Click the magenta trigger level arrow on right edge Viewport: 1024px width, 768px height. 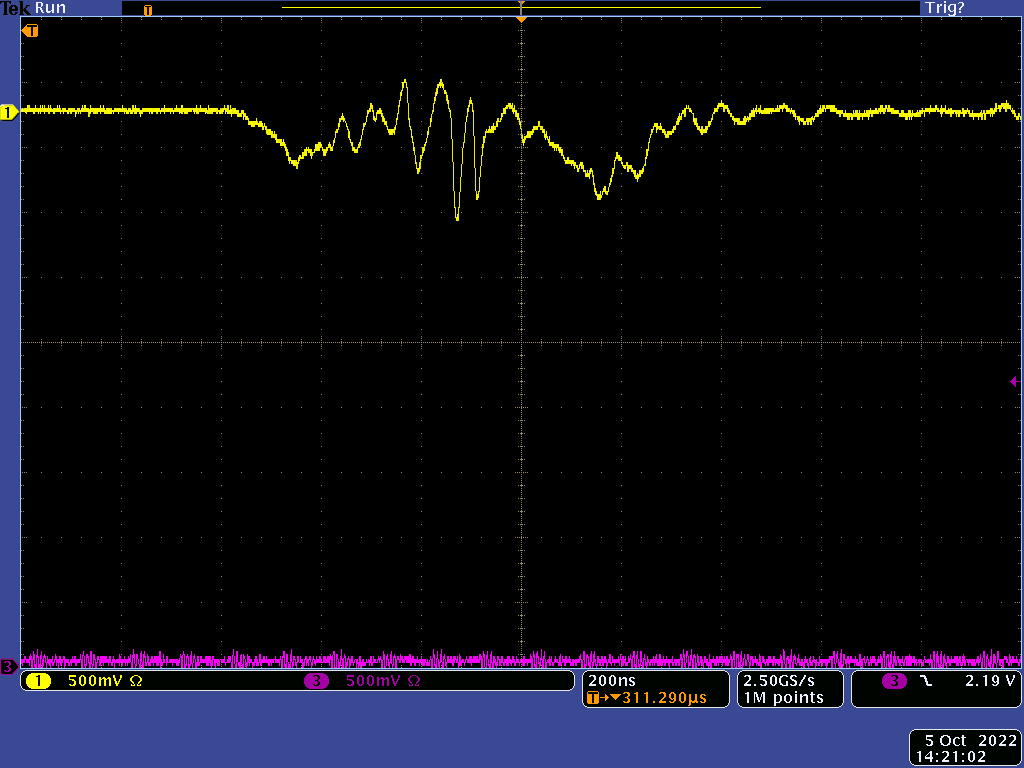tap(1015, 381)
